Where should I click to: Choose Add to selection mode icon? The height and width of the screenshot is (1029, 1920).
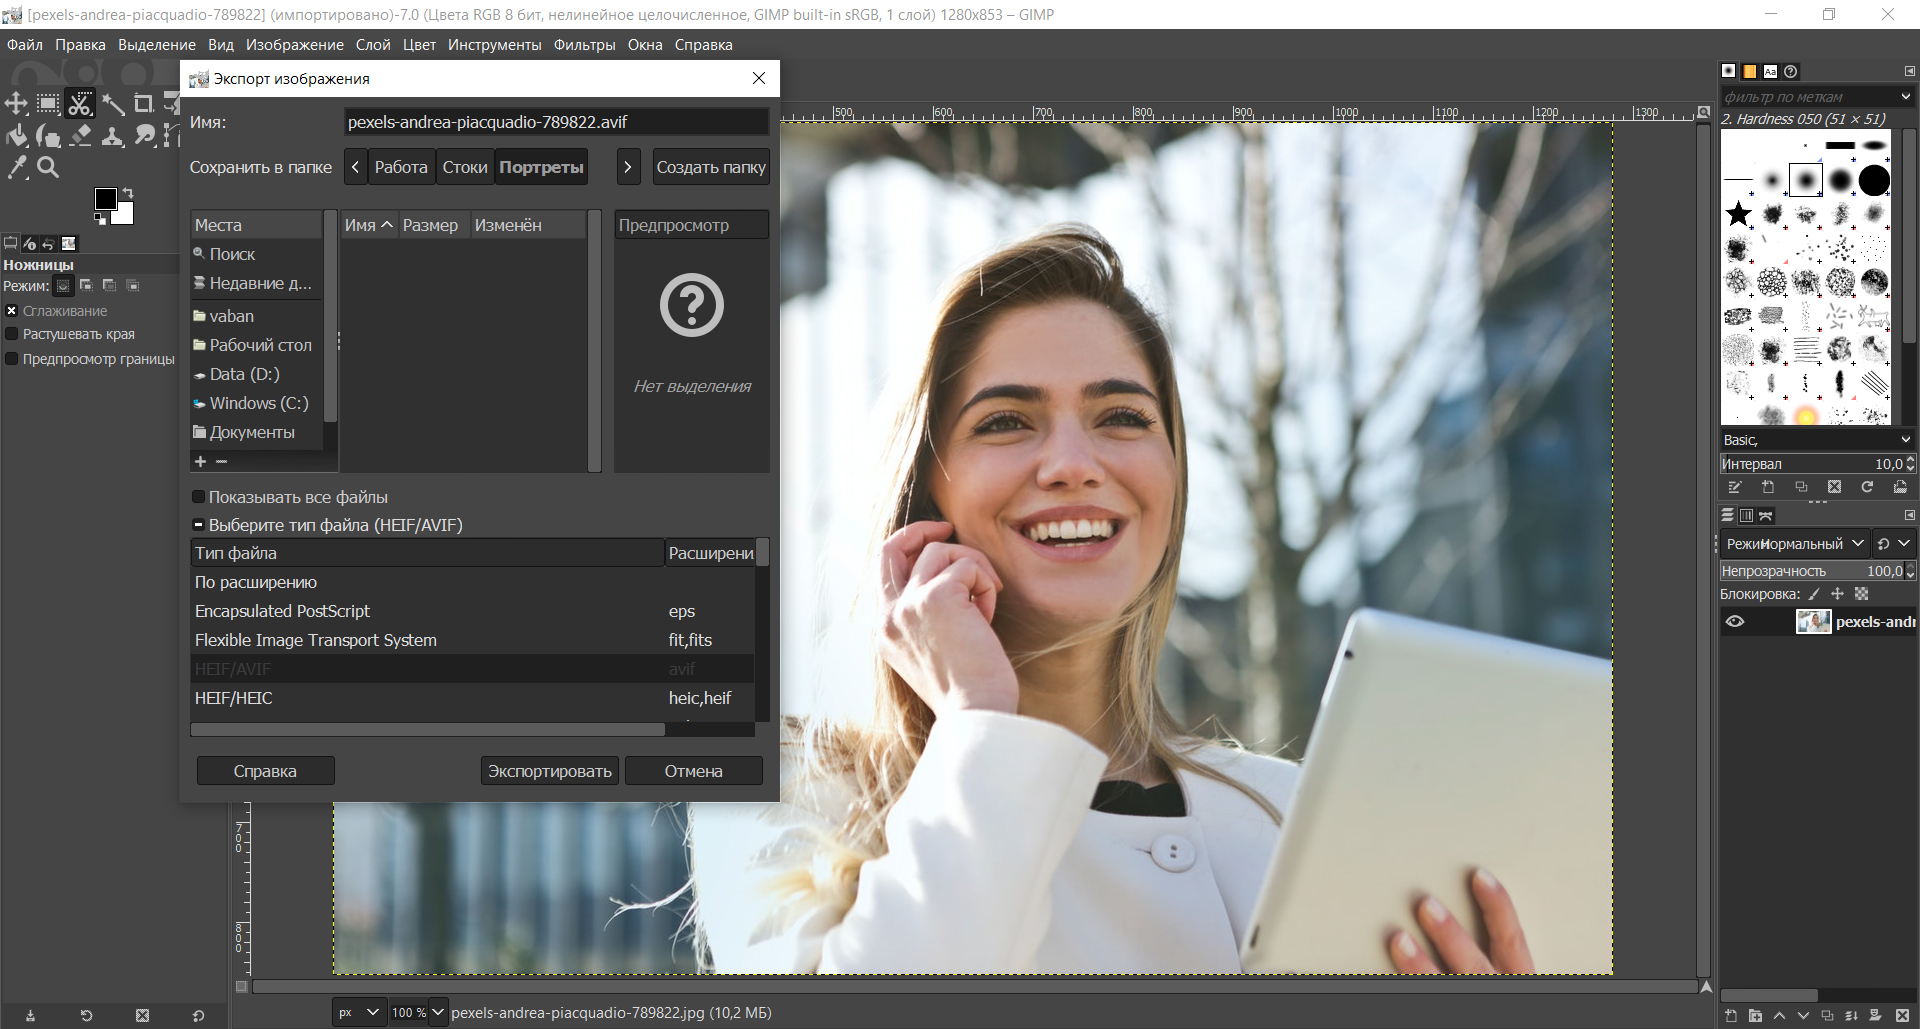[x=86, y=286]
